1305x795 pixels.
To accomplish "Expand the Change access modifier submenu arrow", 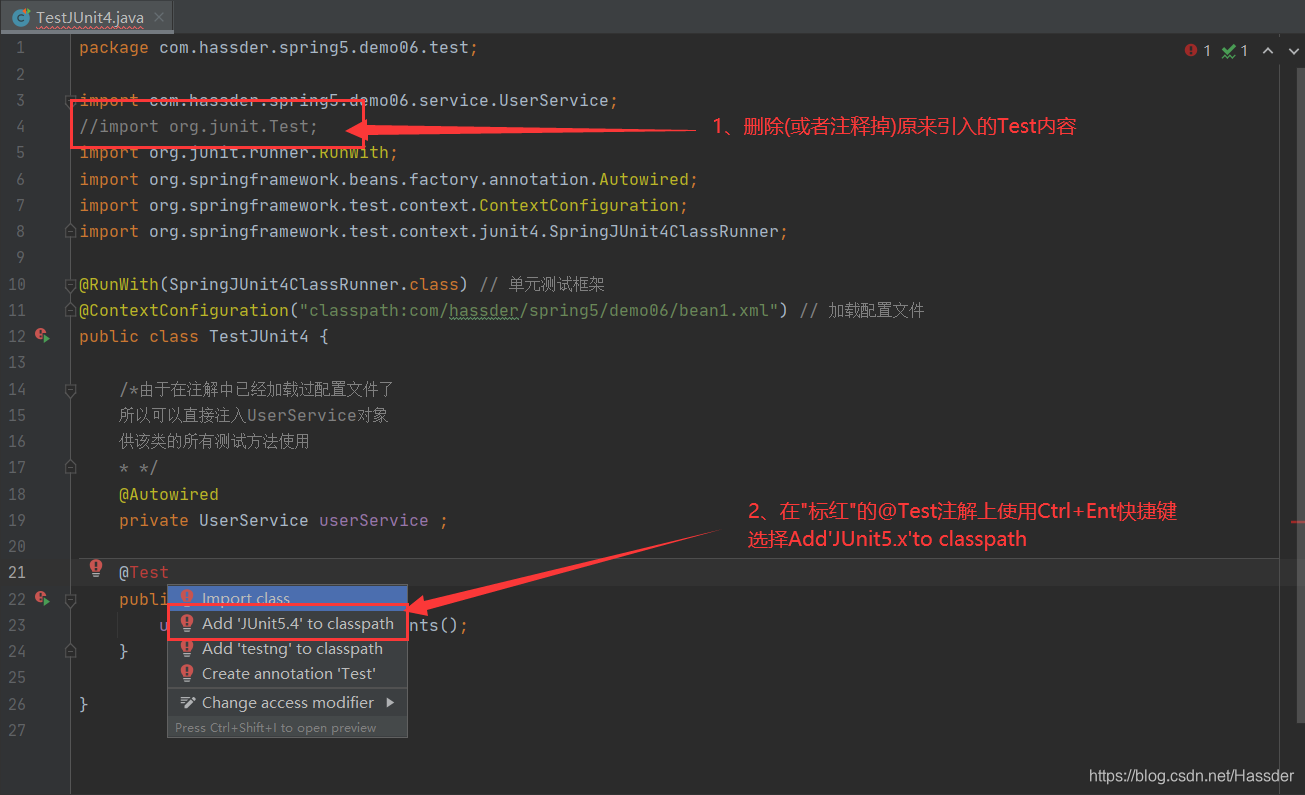I will tap(390, 703).
